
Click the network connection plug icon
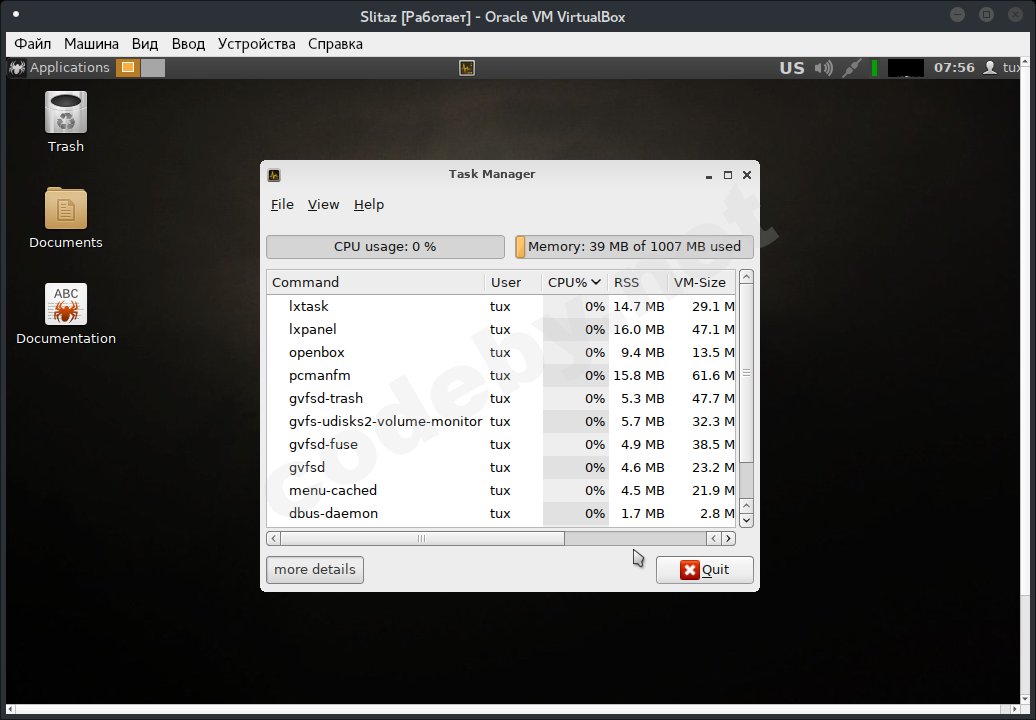[x=852, y=67]
